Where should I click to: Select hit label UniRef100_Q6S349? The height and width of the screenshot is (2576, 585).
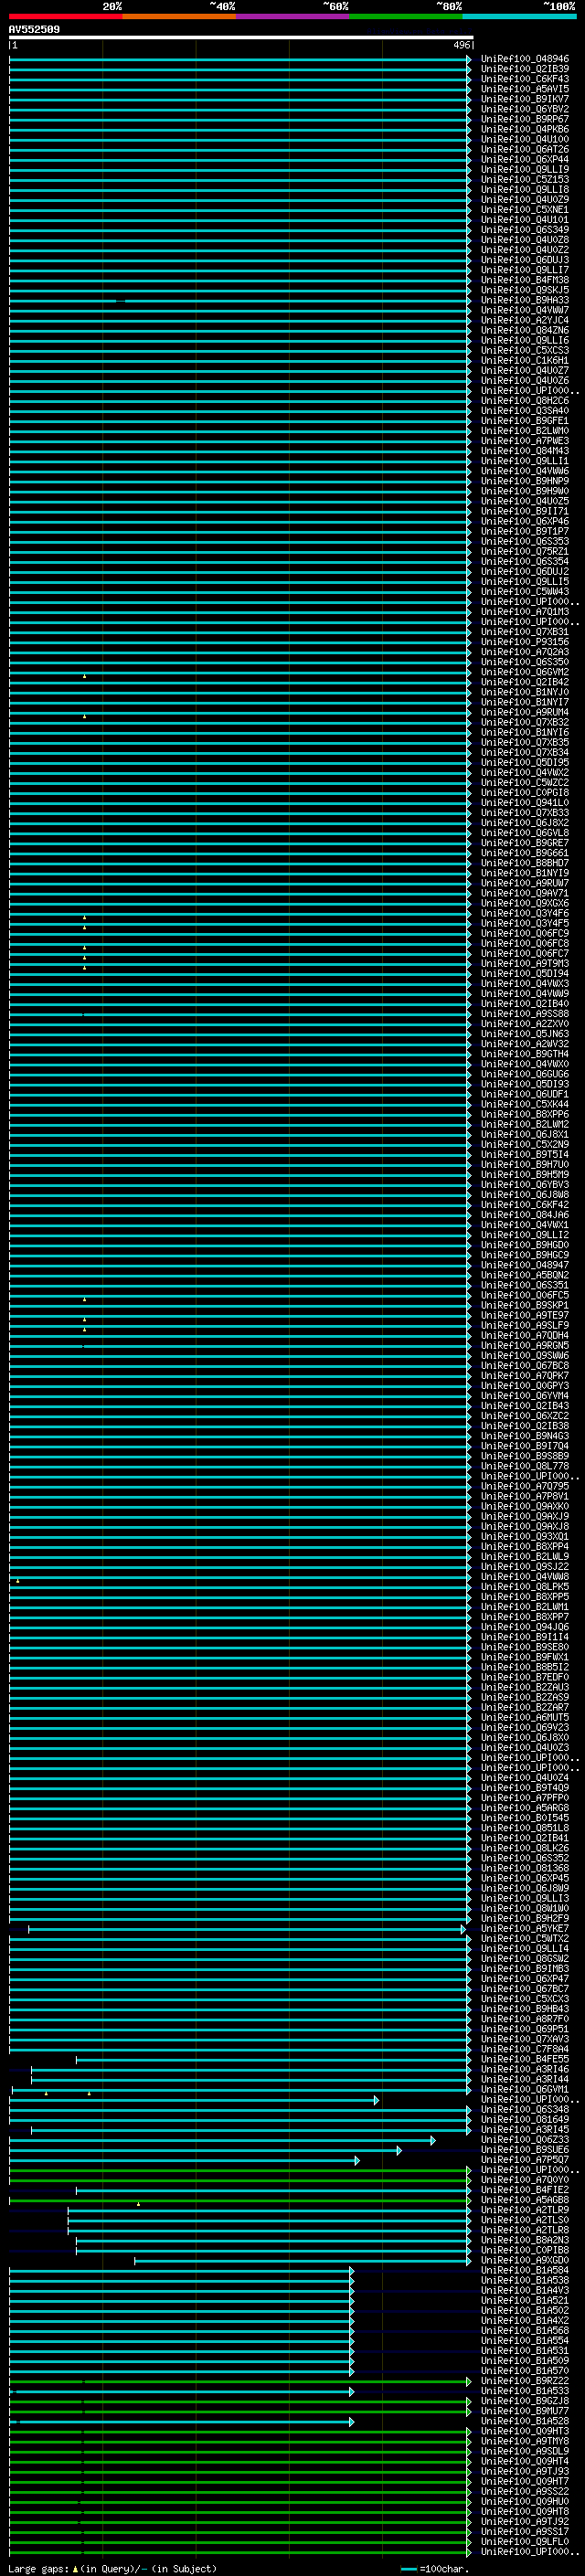(x=525, y=230)
